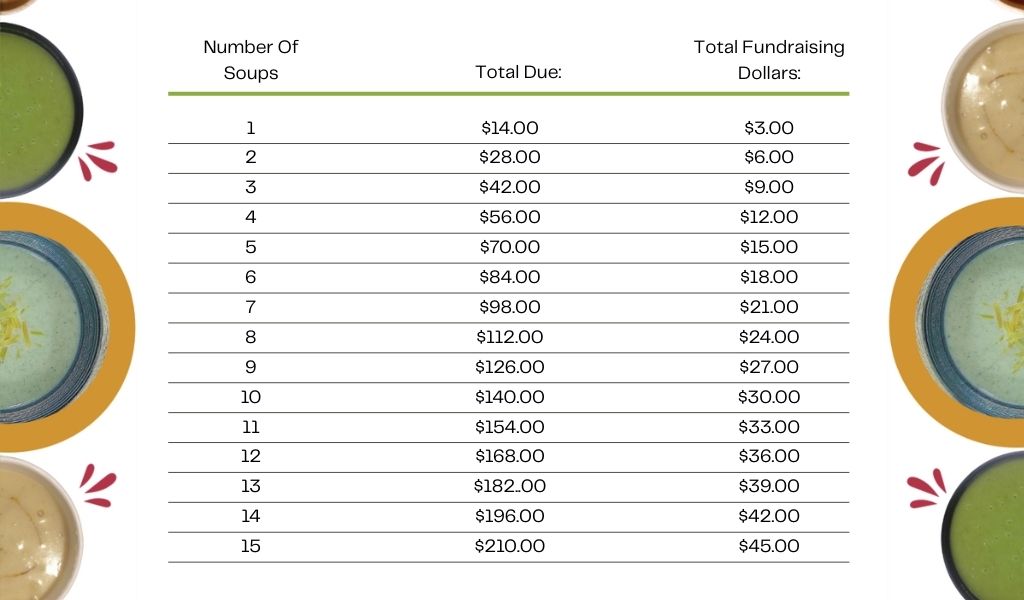Select the red splash marks at upper right
This screenshot has width=1024, height=600.
point(927,162)
